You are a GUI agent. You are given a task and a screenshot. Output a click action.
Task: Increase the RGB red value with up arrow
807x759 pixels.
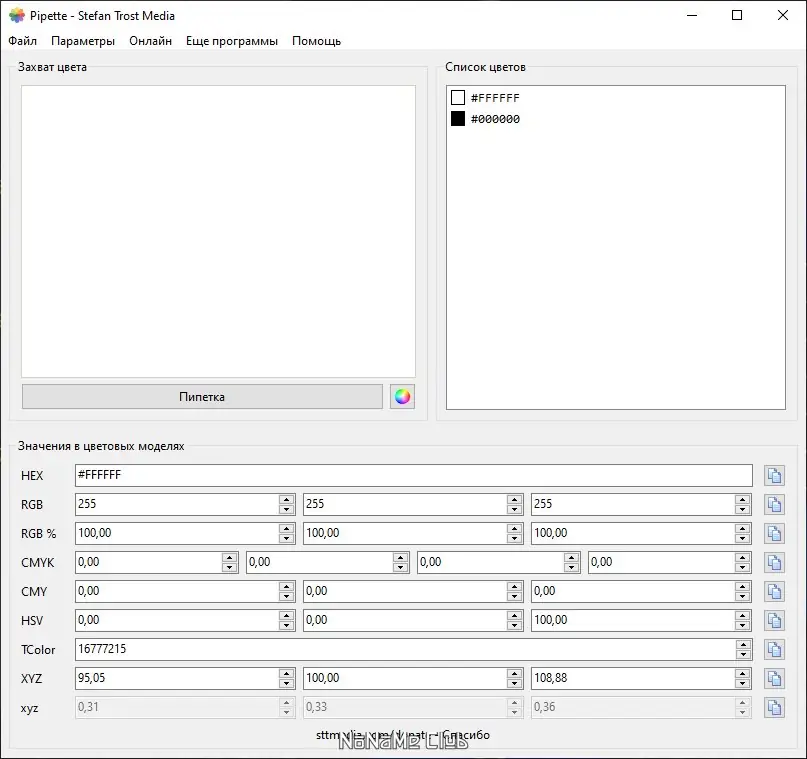pos(287,499)
